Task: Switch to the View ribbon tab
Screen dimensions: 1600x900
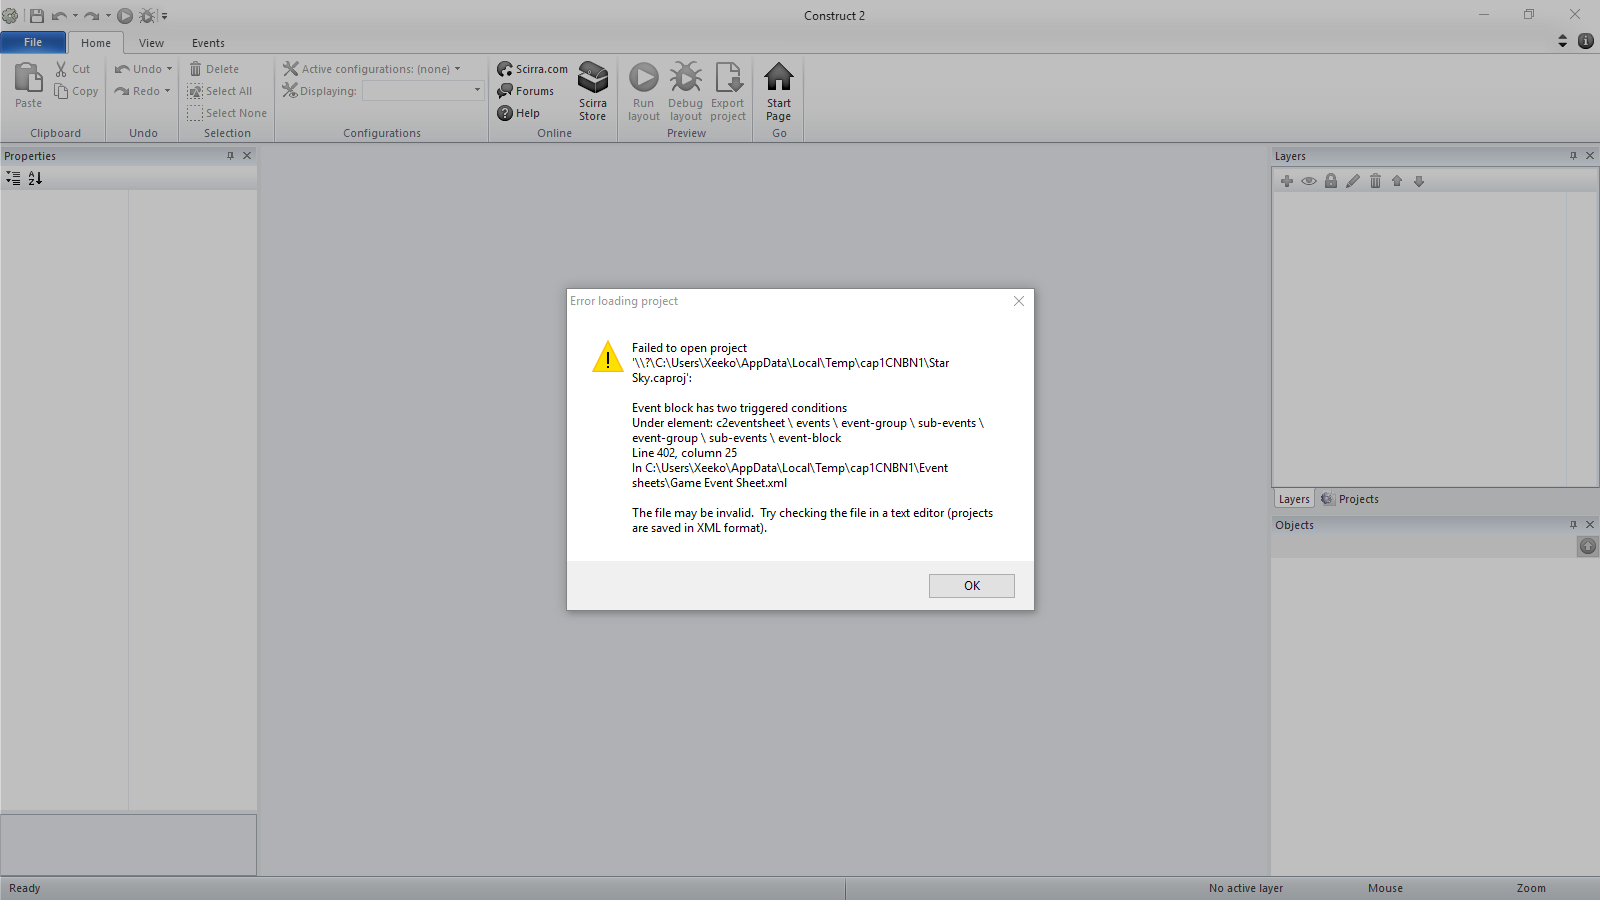Action: [151, 43]
